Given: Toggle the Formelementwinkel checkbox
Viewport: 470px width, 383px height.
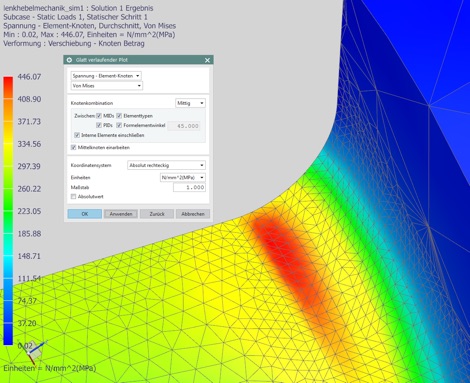Looking at the screenshot, I should (x=119, y=125).
